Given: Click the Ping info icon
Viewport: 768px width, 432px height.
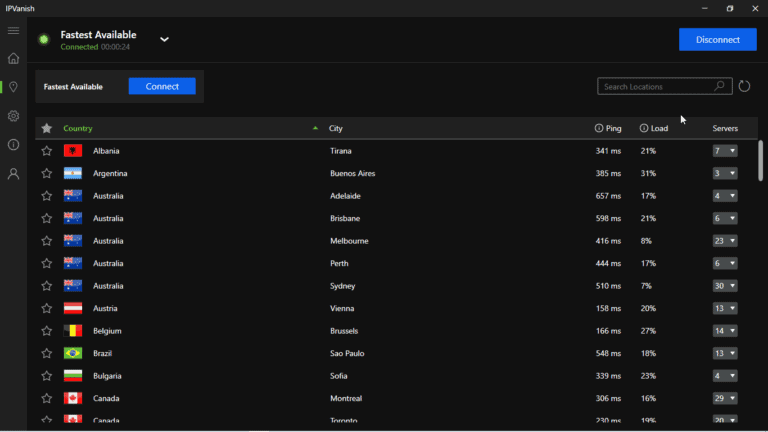Looking at the screenshot, I should (599, 128).
